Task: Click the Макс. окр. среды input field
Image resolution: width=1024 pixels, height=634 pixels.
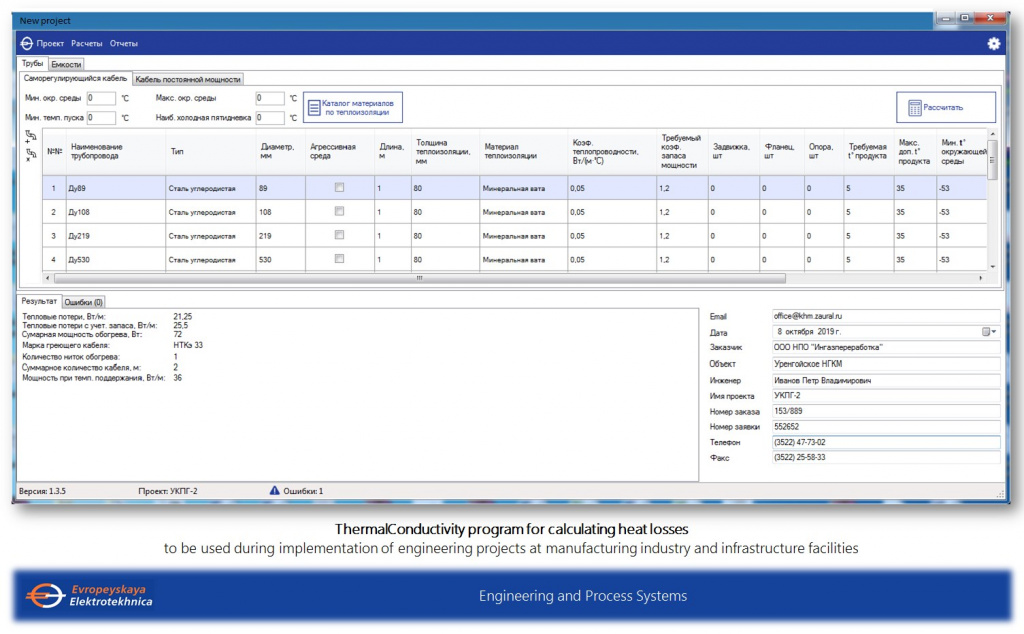Action: pyautogui.click(x=270, y=98)
